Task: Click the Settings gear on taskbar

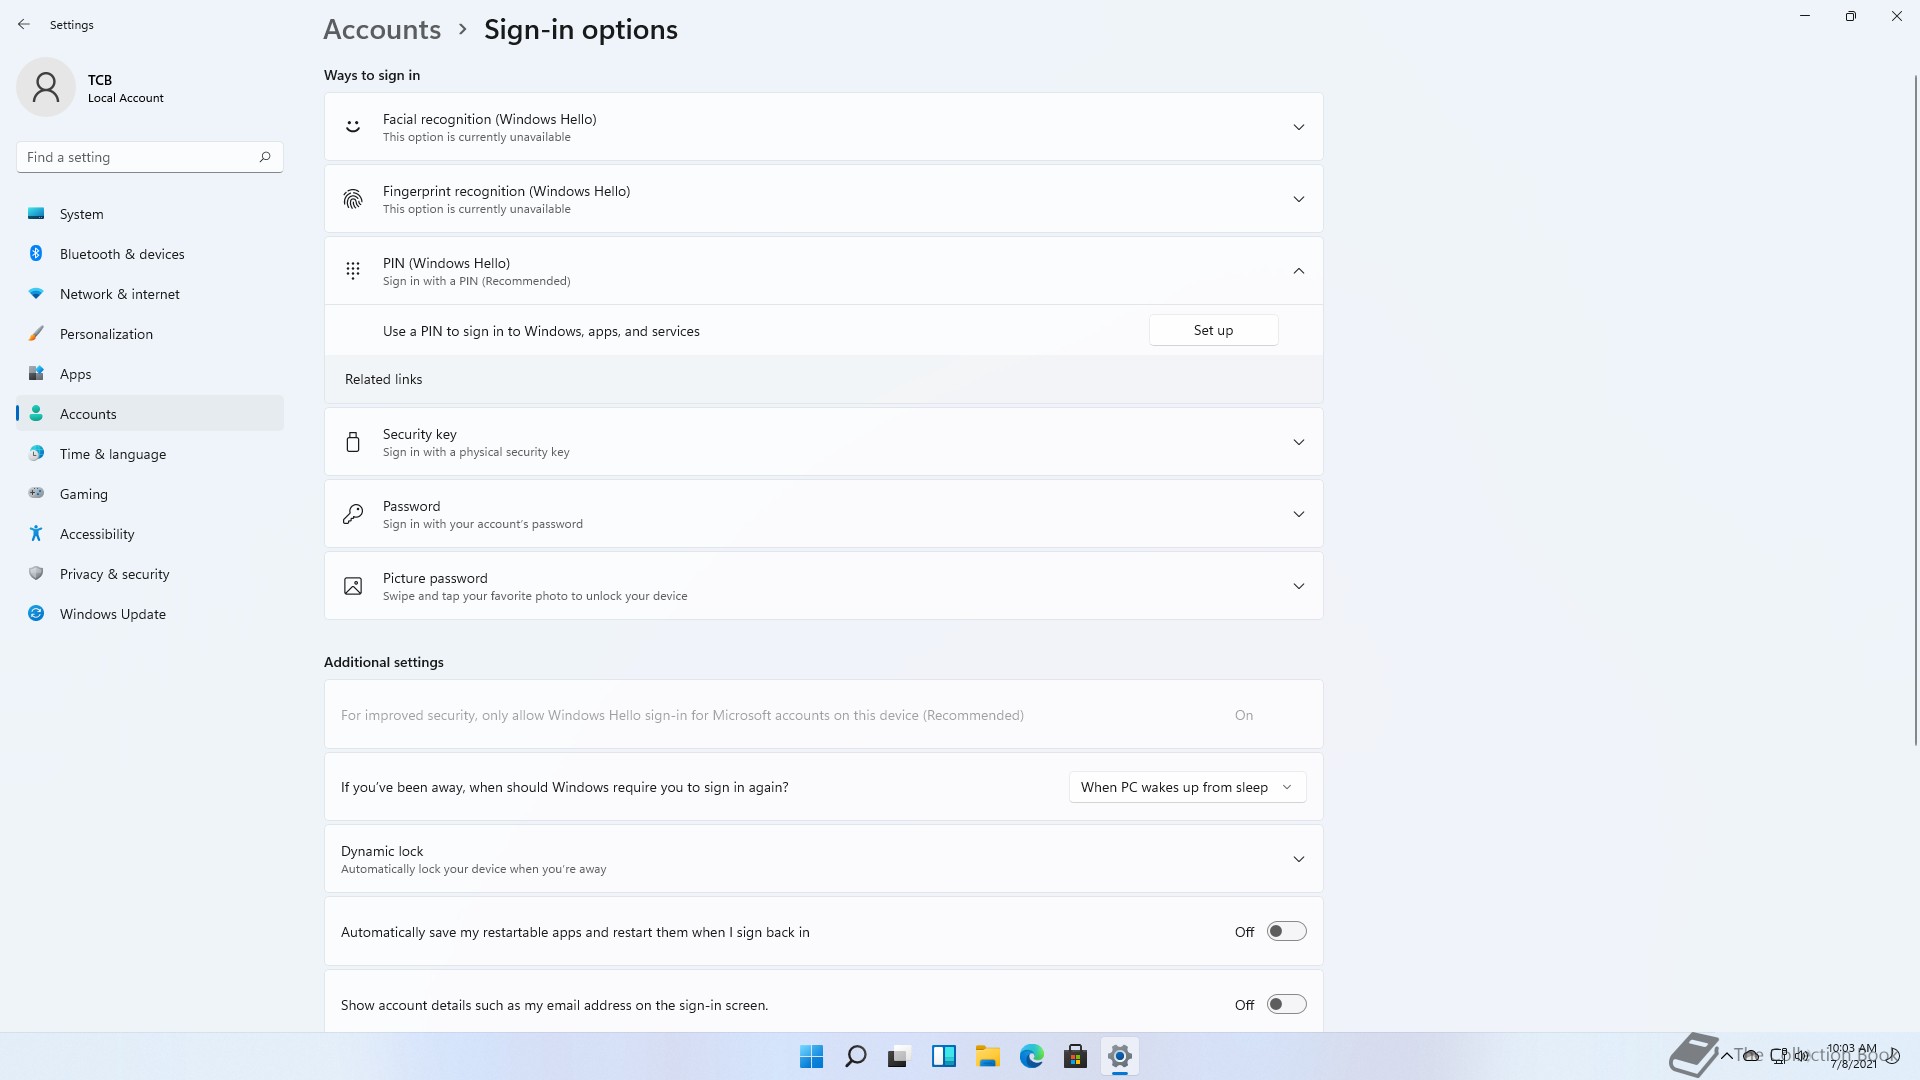Action: [x=1119, y=1056]
